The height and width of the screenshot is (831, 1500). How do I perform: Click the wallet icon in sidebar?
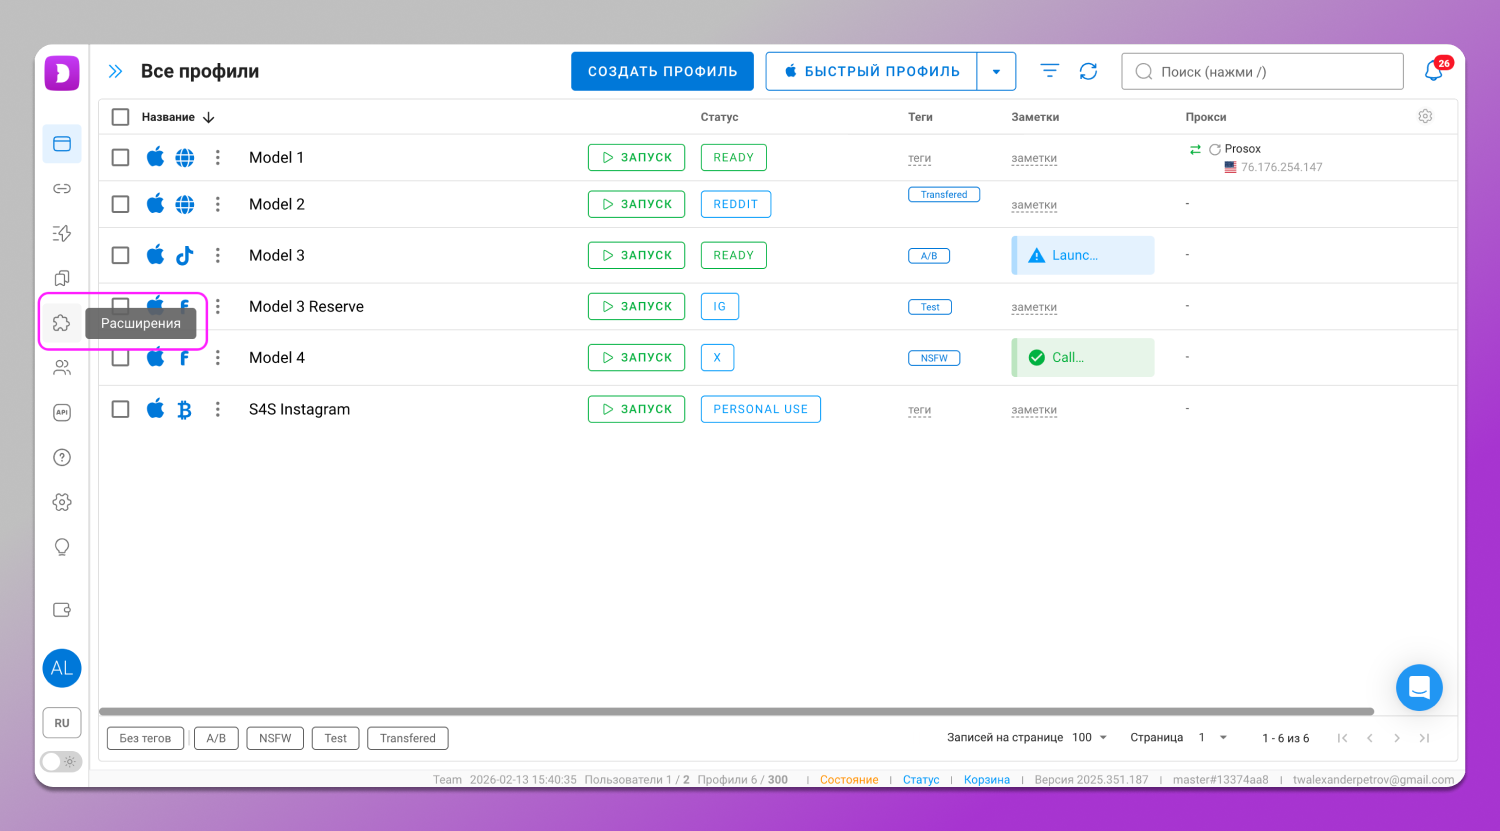point(62,610)
